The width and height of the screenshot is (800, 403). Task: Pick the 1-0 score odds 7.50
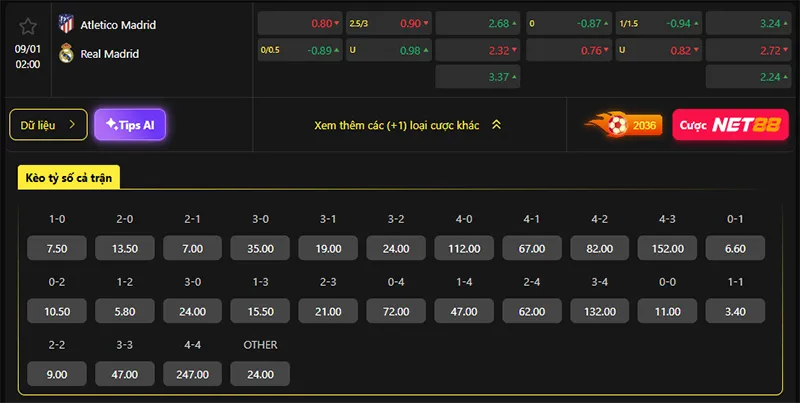[x=57, y=248]
